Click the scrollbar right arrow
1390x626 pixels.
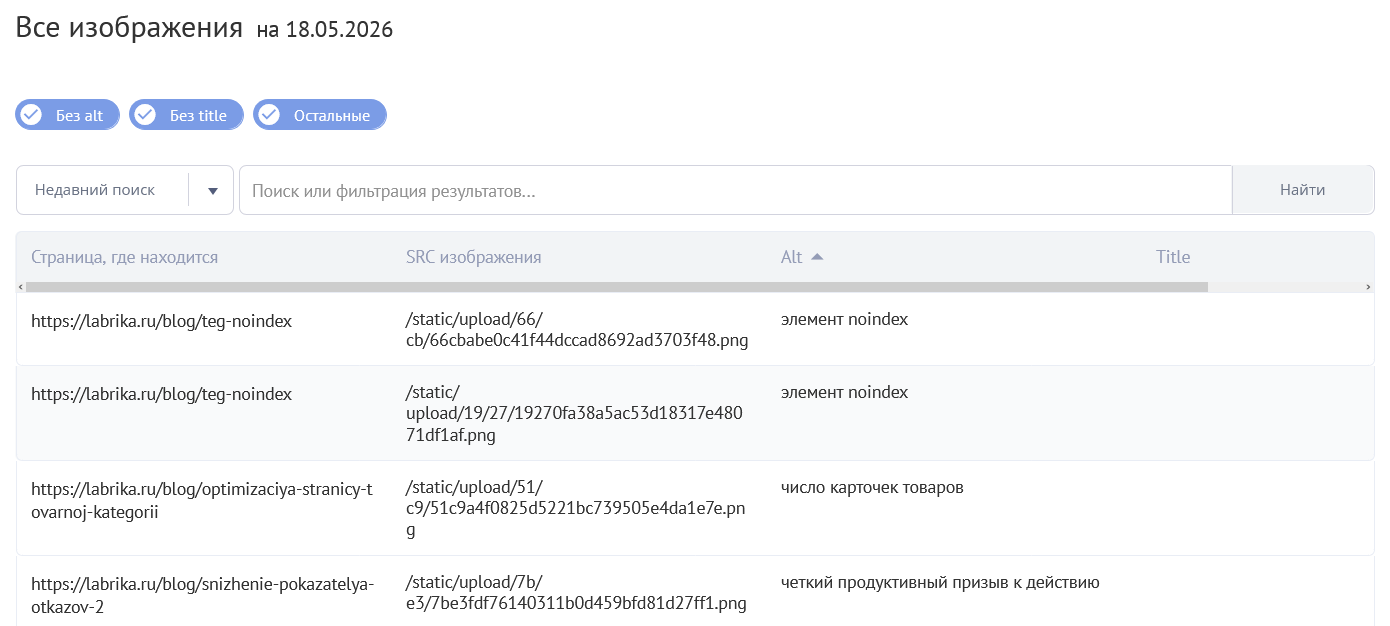click(x=1369, y=287)
